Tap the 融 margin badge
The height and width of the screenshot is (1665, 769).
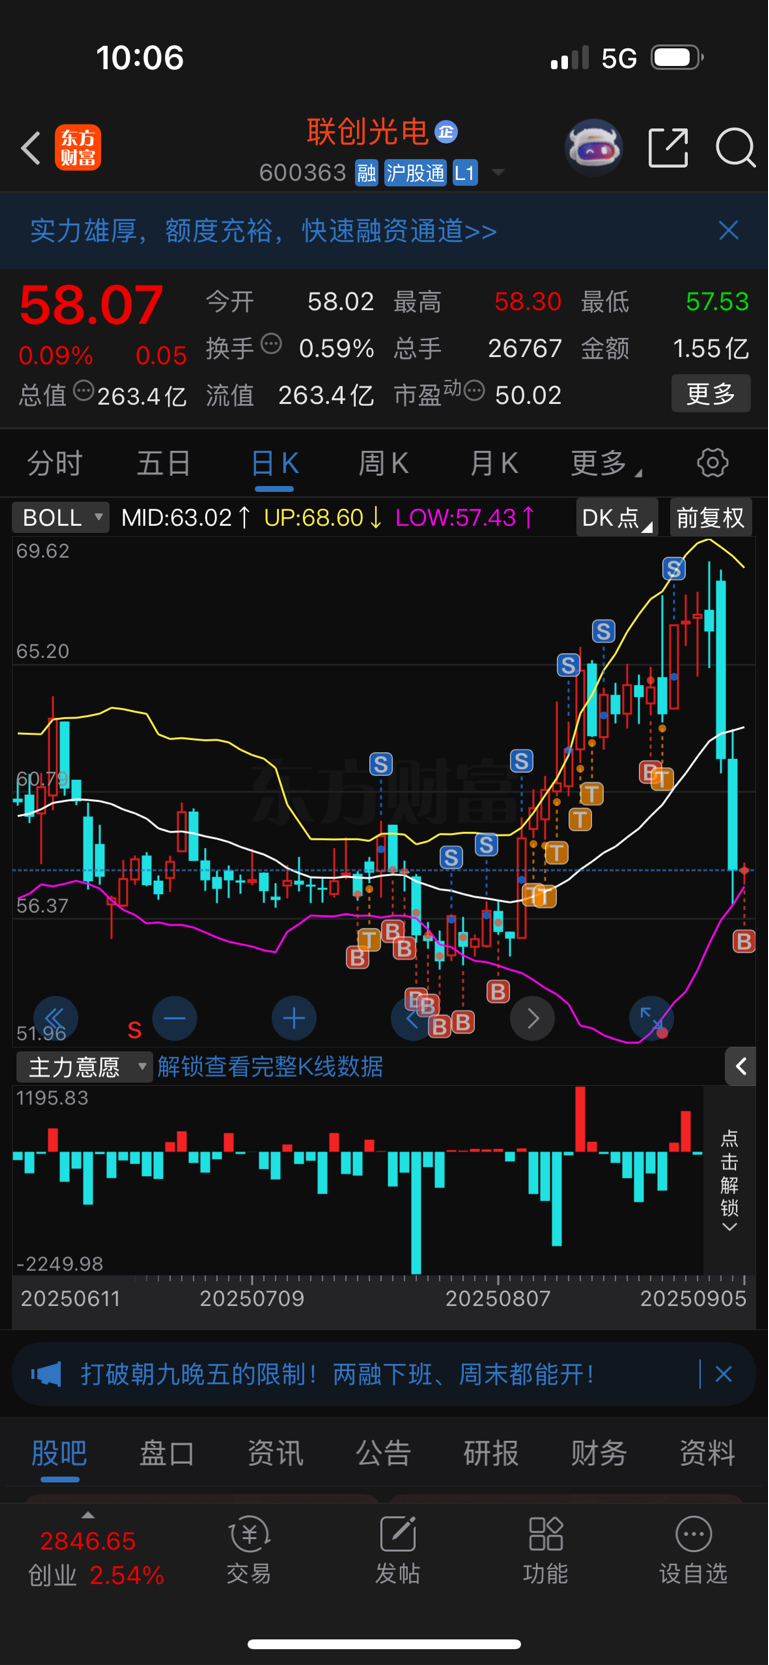(x=366, y=173)
